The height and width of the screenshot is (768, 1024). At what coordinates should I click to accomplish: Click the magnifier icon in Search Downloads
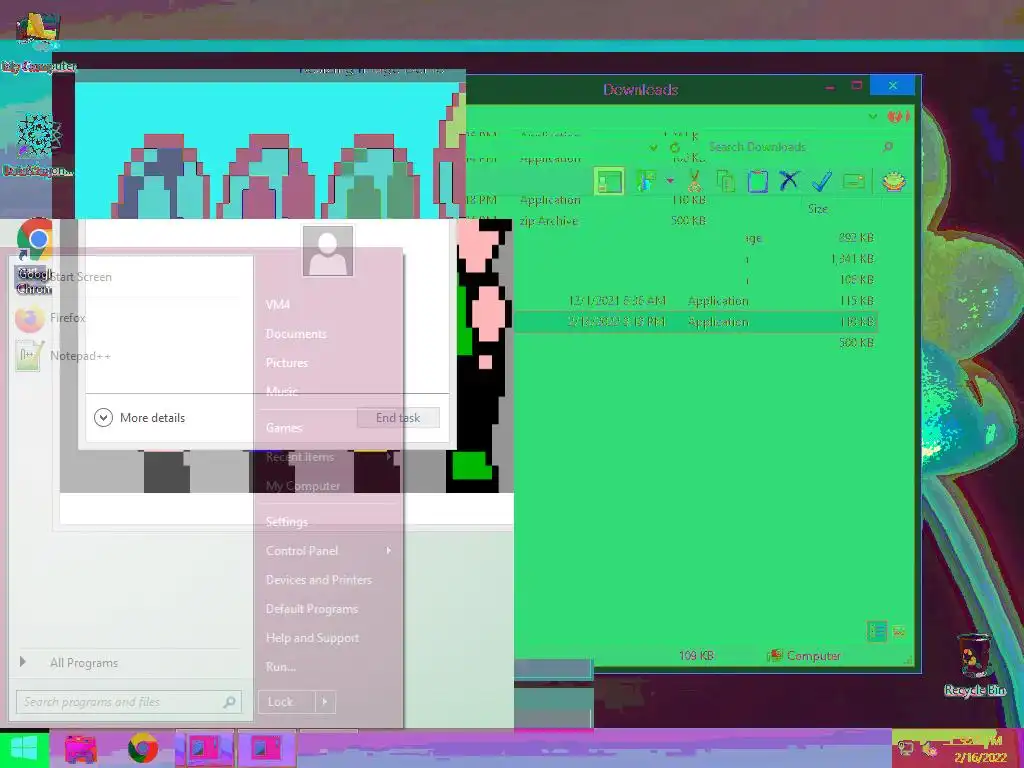(888, 147)
